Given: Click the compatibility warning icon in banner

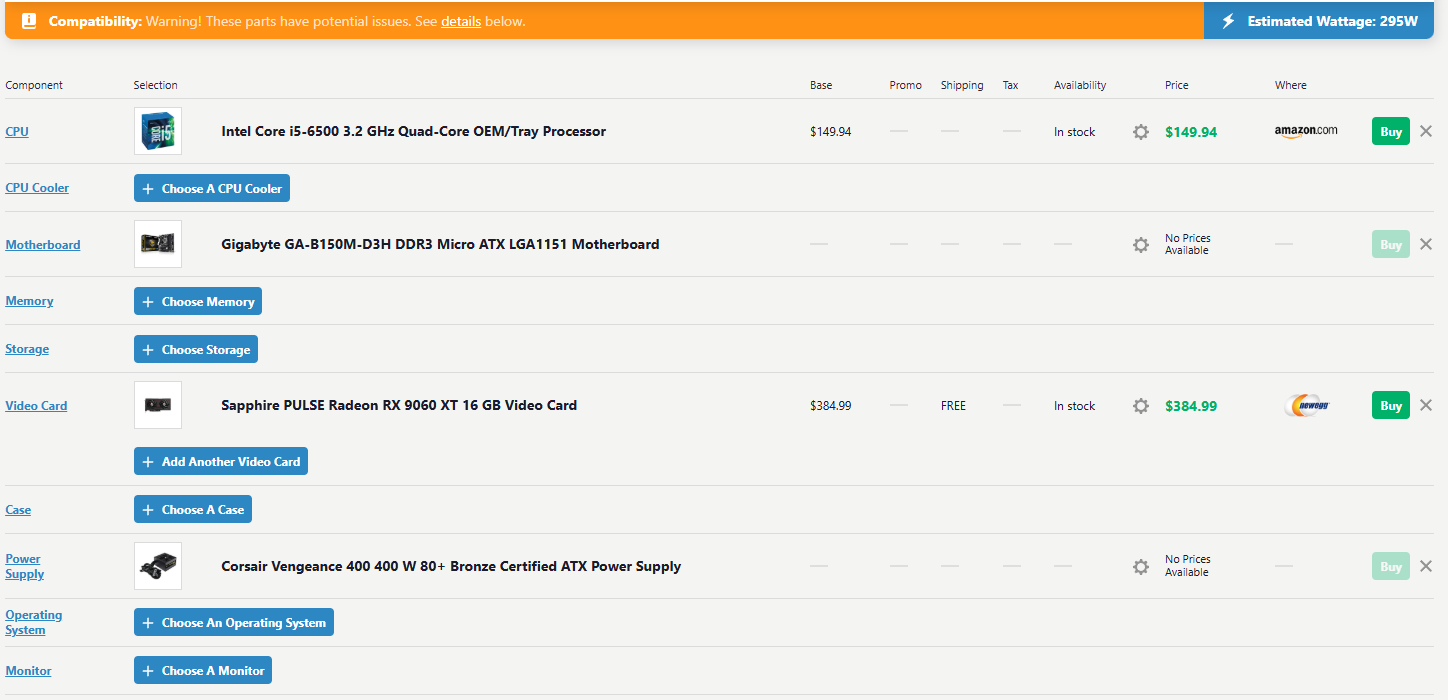Looking at the screenshot, I should (29, 21).
